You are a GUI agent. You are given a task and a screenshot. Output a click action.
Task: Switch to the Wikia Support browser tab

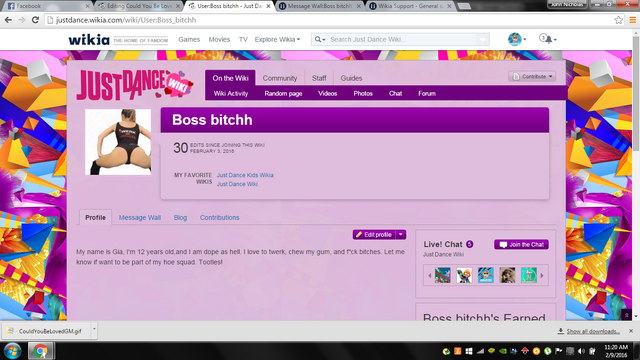410,6
